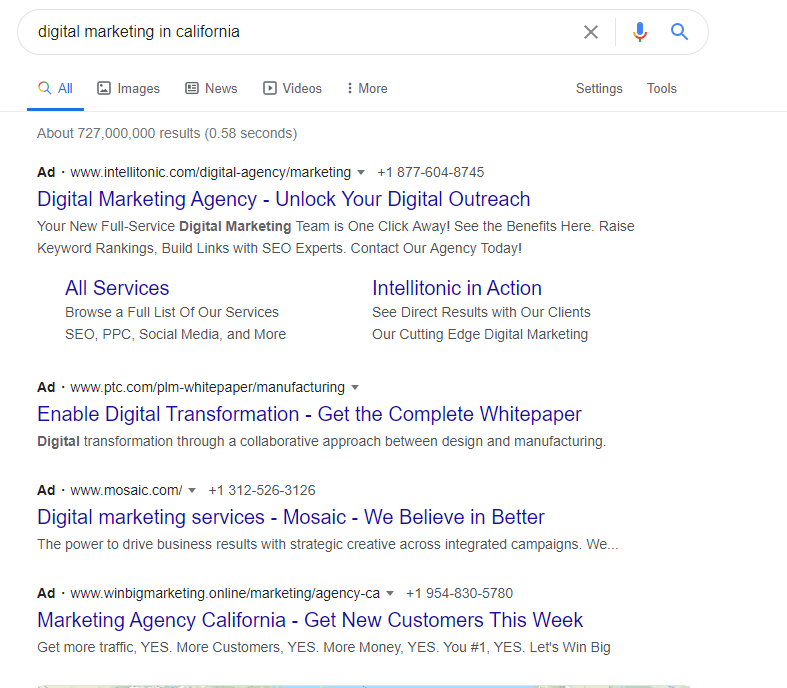The height and width of the screenshot is (688, 787).
Task: Expand the dropdown arrow beside ptc.com URL
Action: point(355,387)
